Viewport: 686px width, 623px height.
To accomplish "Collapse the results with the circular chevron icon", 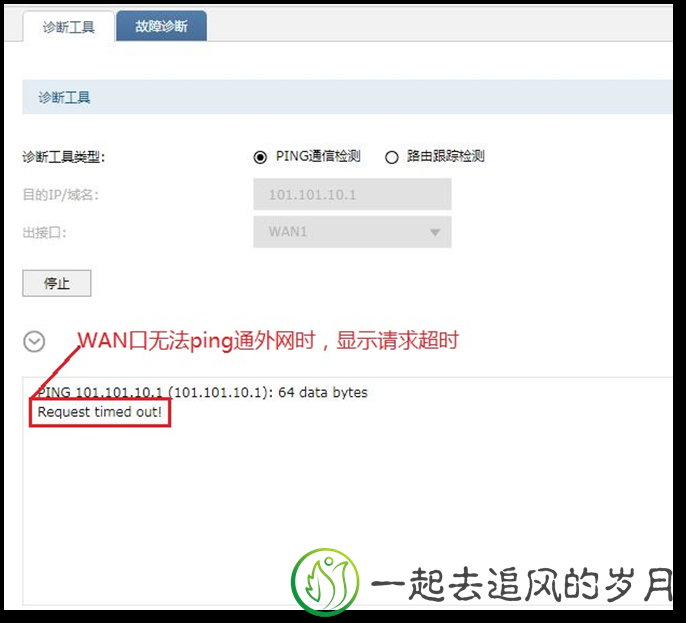I will tap(34, 341).
